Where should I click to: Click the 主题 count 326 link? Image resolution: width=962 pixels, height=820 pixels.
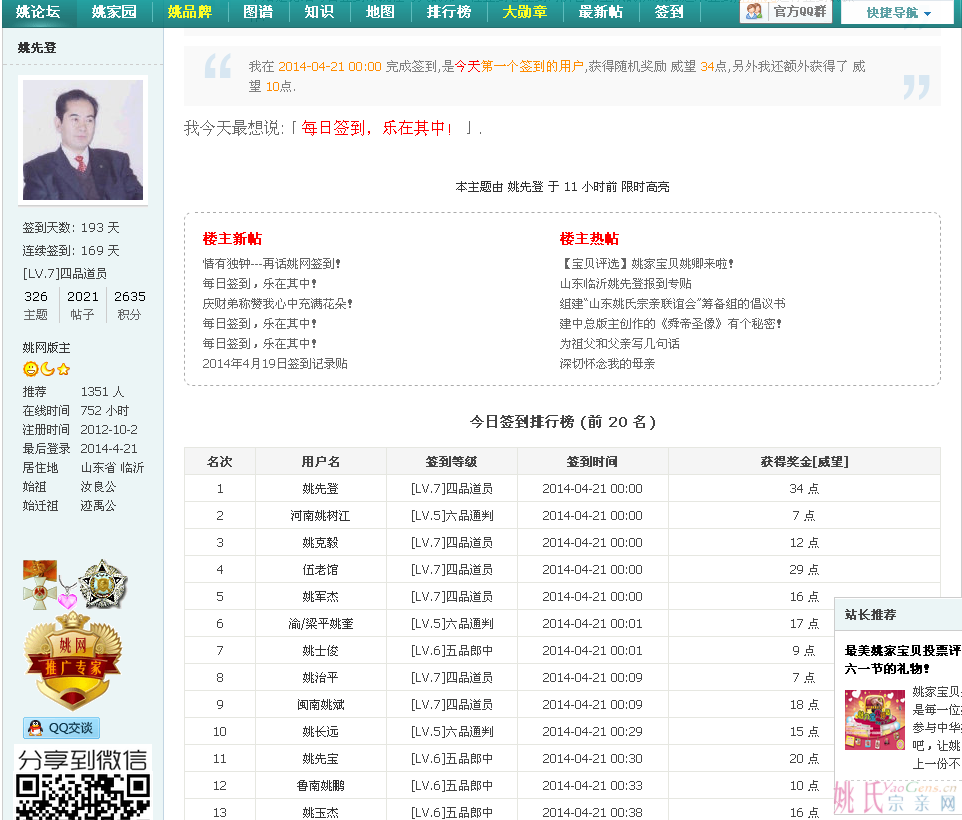[x=36, y=297]
